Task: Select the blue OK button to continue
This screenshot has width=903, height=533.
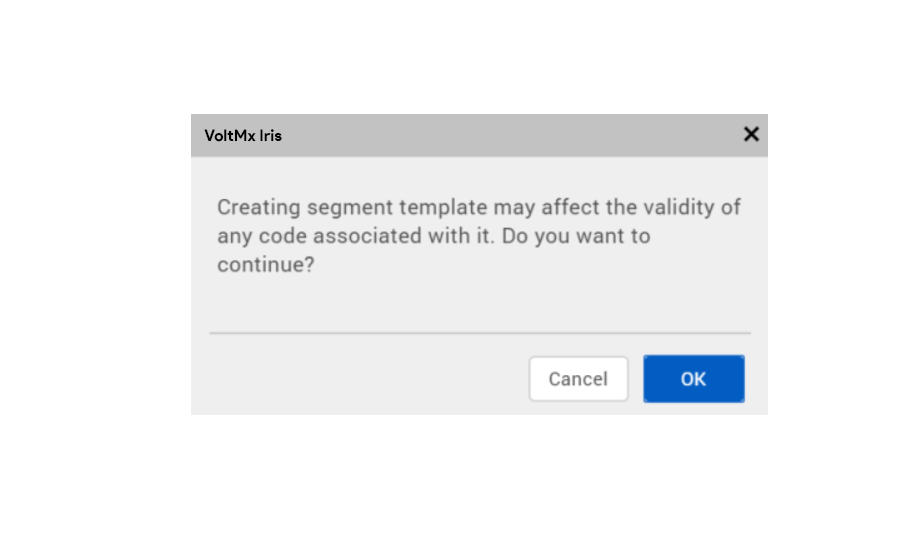Action: pos(693,379)
